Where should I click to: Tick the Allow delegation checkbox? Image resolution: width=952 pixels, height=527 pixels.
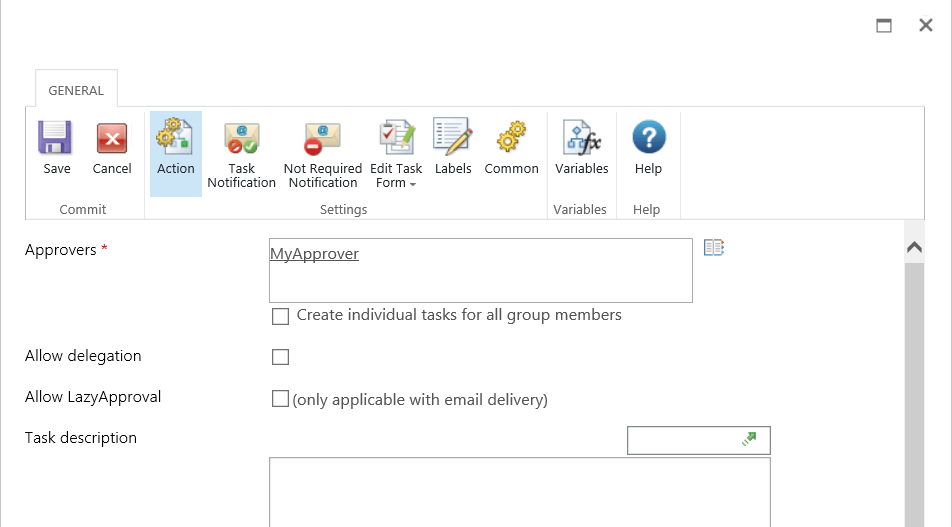click(280, 357)
